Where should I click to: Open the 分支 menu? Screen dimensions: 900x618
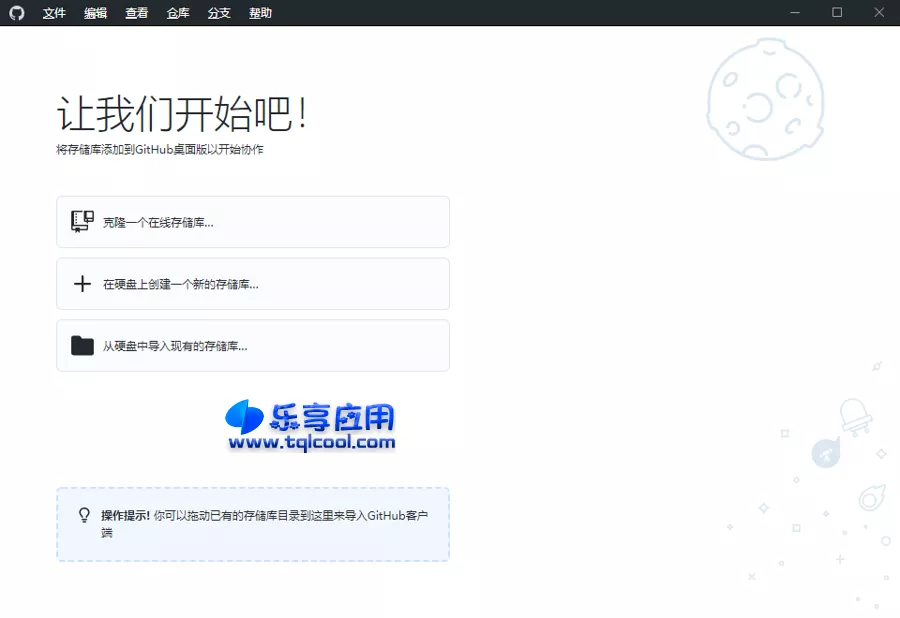(218, 13)
